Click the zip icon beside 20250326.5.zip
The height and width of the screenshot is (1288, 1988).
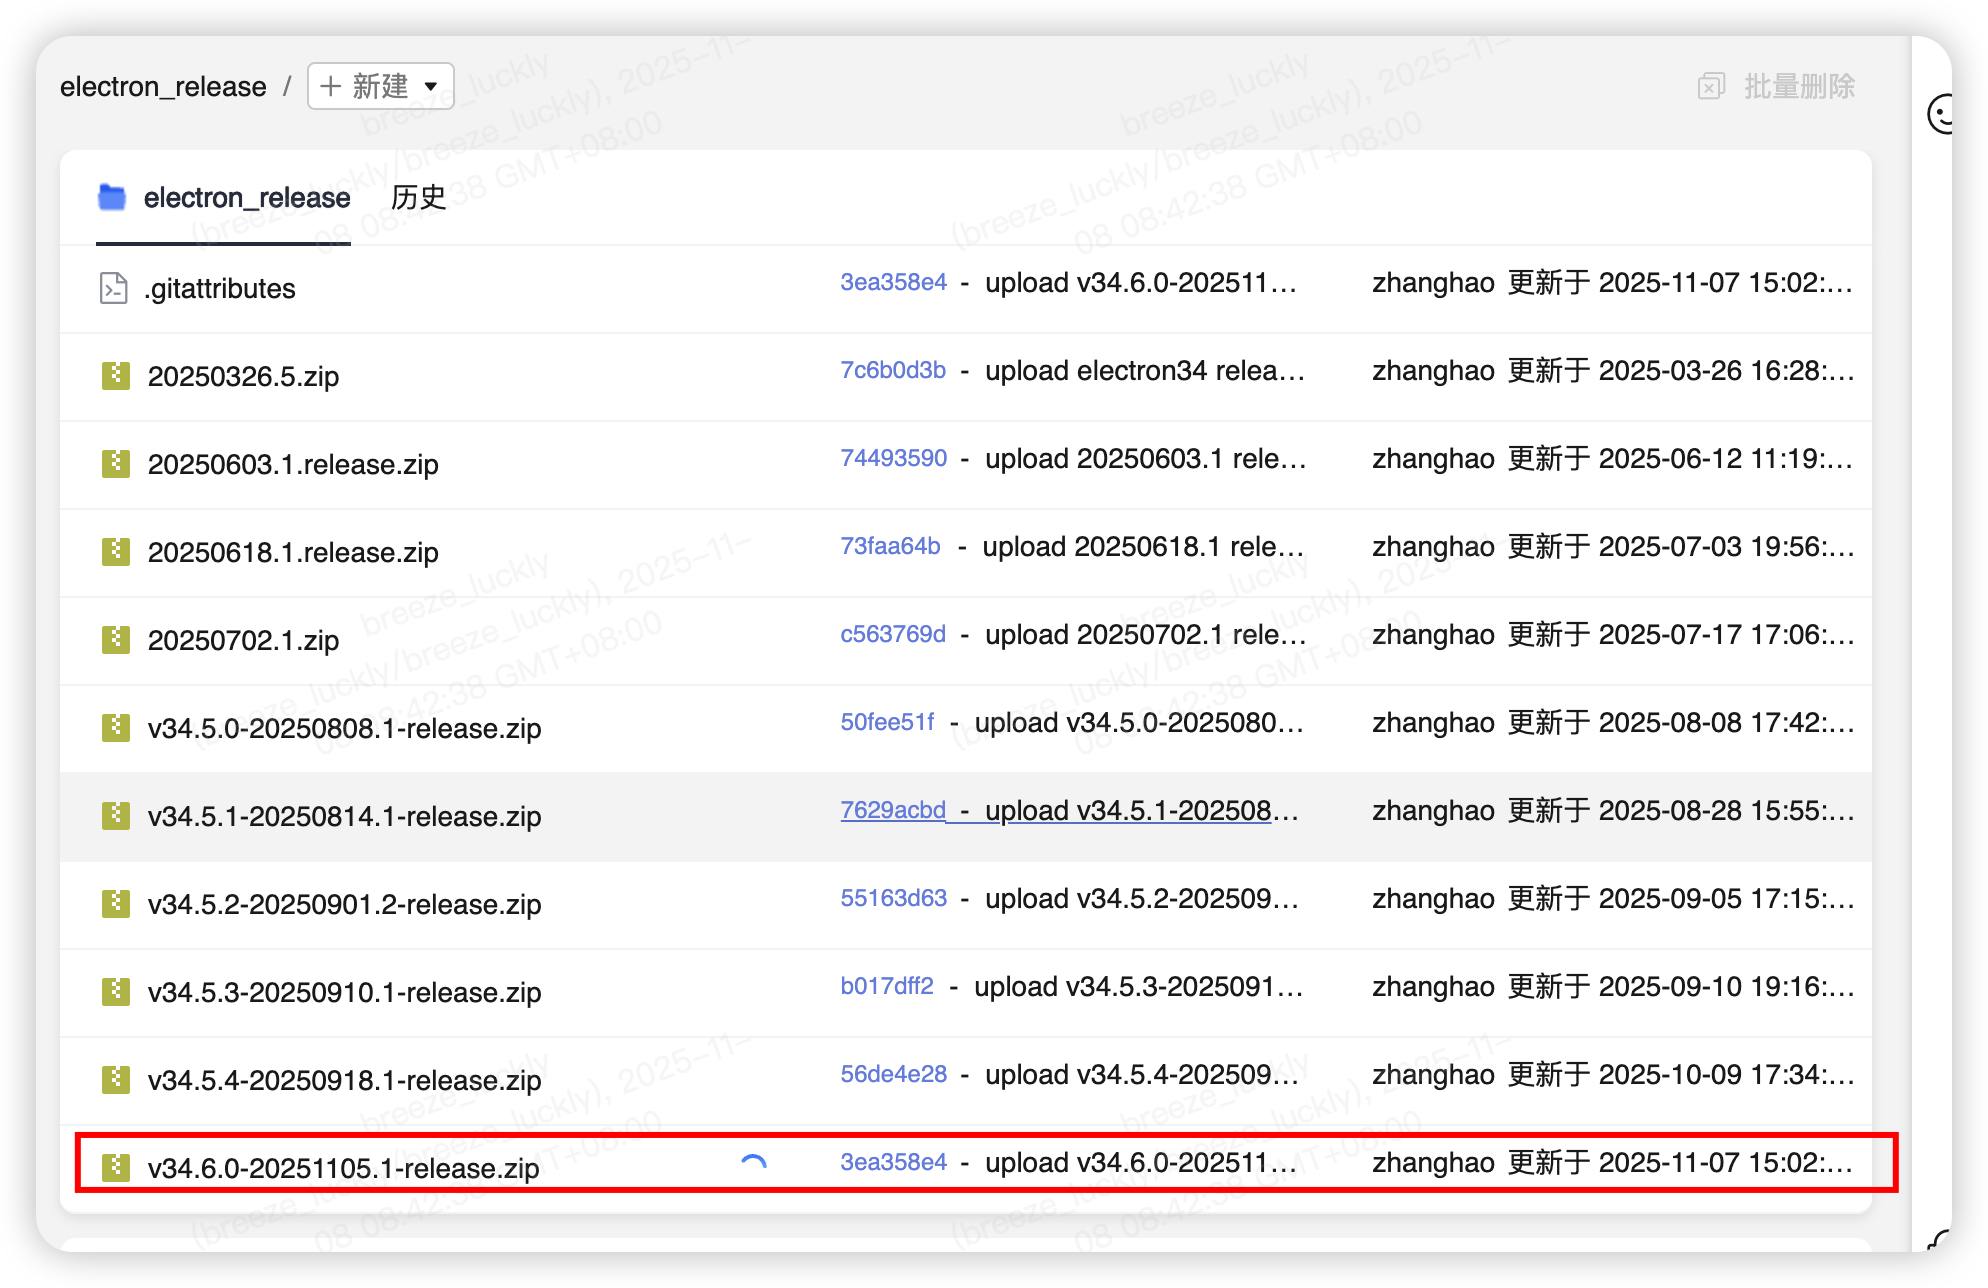point(116,376)
